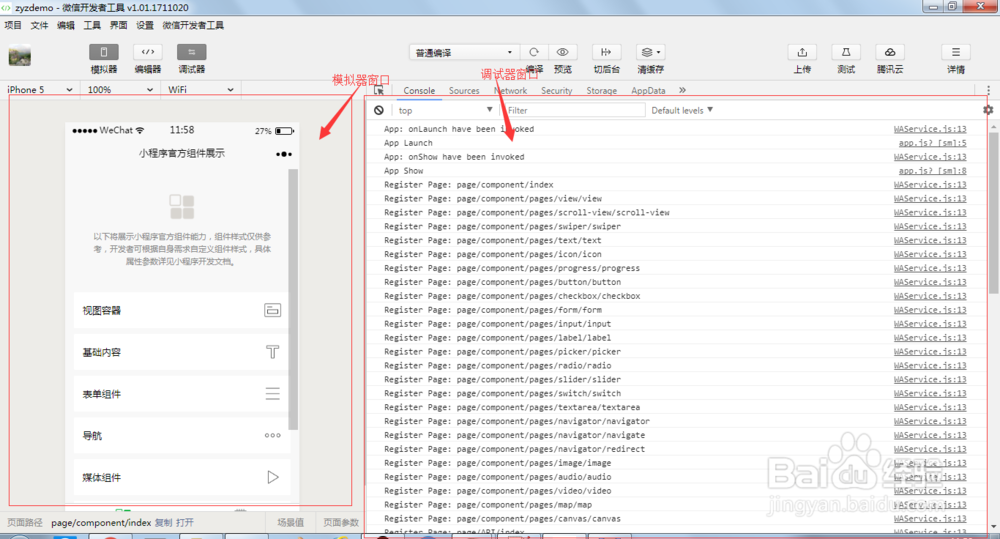Expand more devtools tabs chevron

(682, 91)
